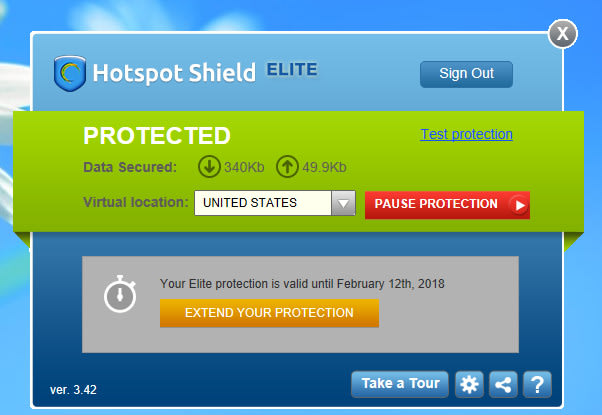Click the upload arrow data icon

click(287, 167)
